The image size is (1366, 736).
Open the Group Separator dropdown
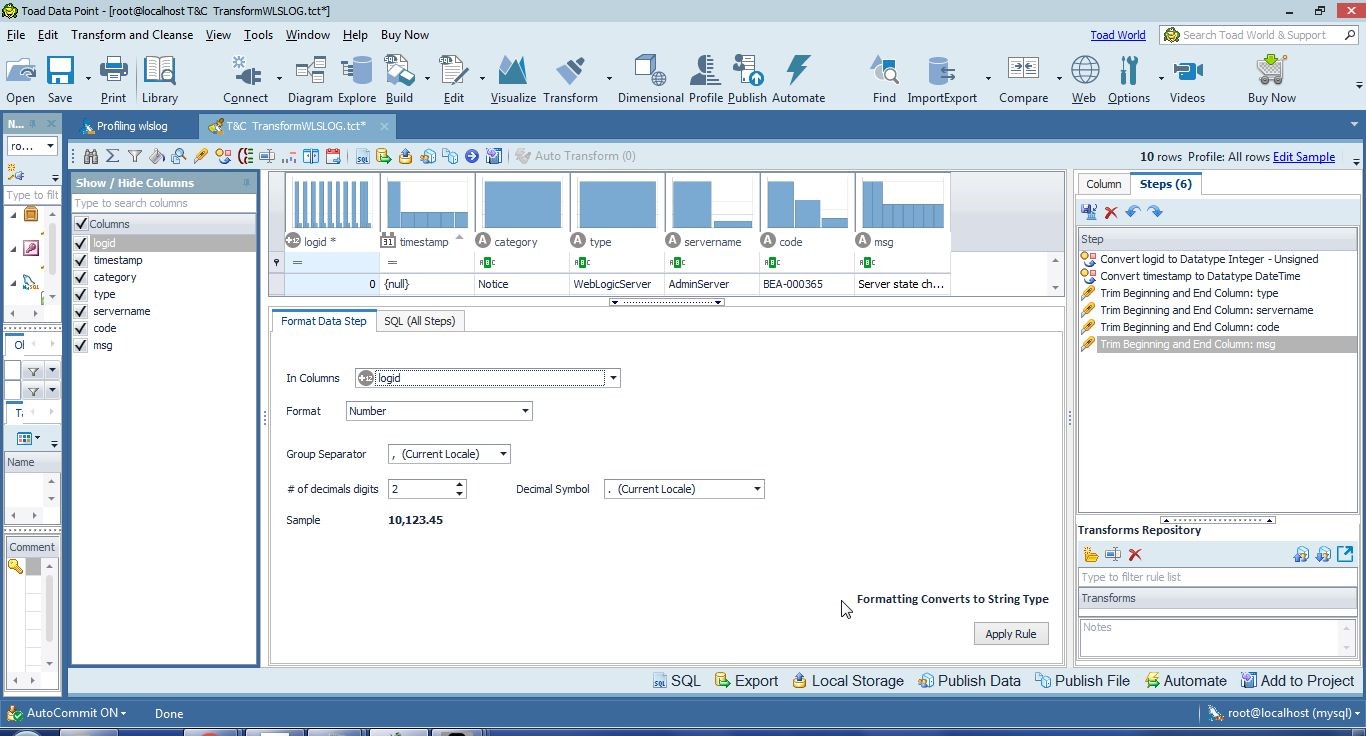pyautogui.click(x=503, y=454)
